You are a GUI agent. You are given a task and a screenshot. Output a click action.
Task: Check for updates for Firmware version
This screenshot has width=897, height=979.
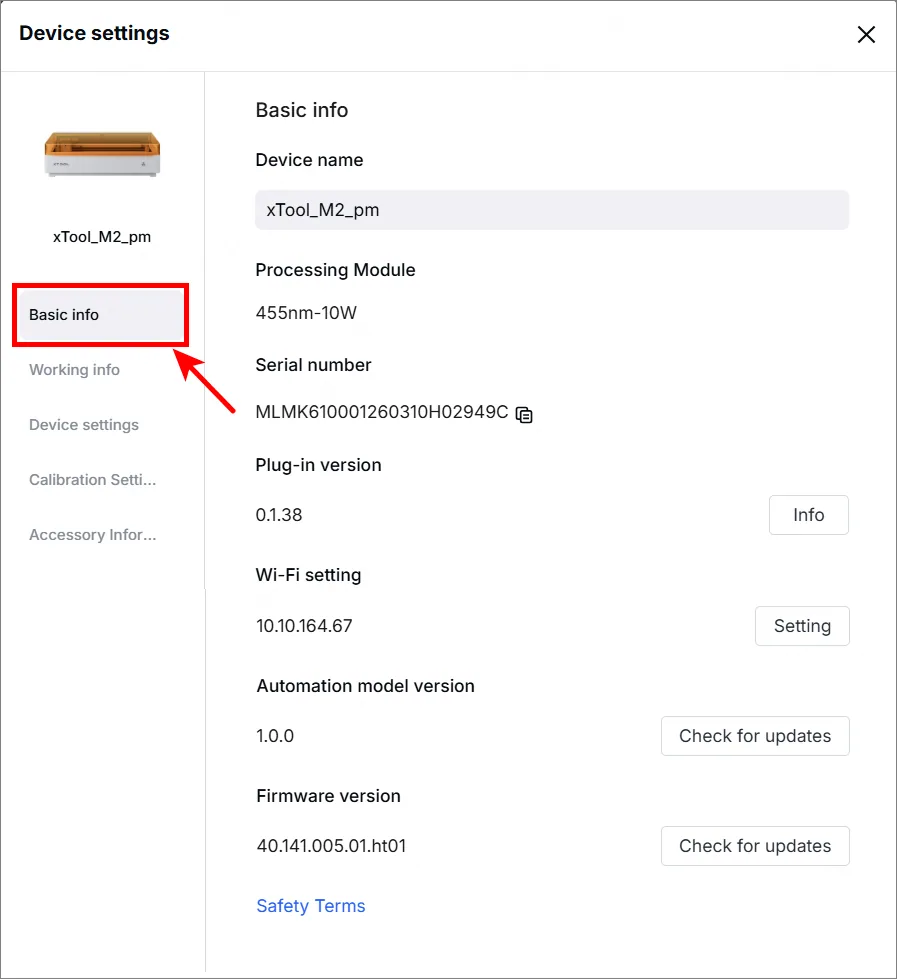pos(755,845)
